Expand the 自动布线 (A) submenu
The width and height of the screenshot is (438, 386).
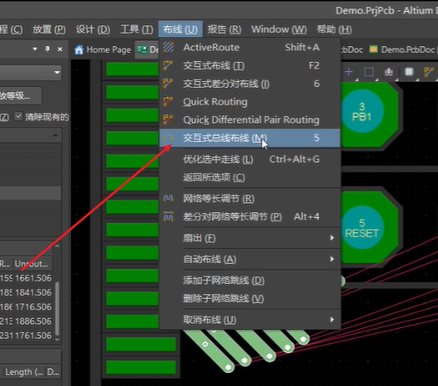click(332, 259)
